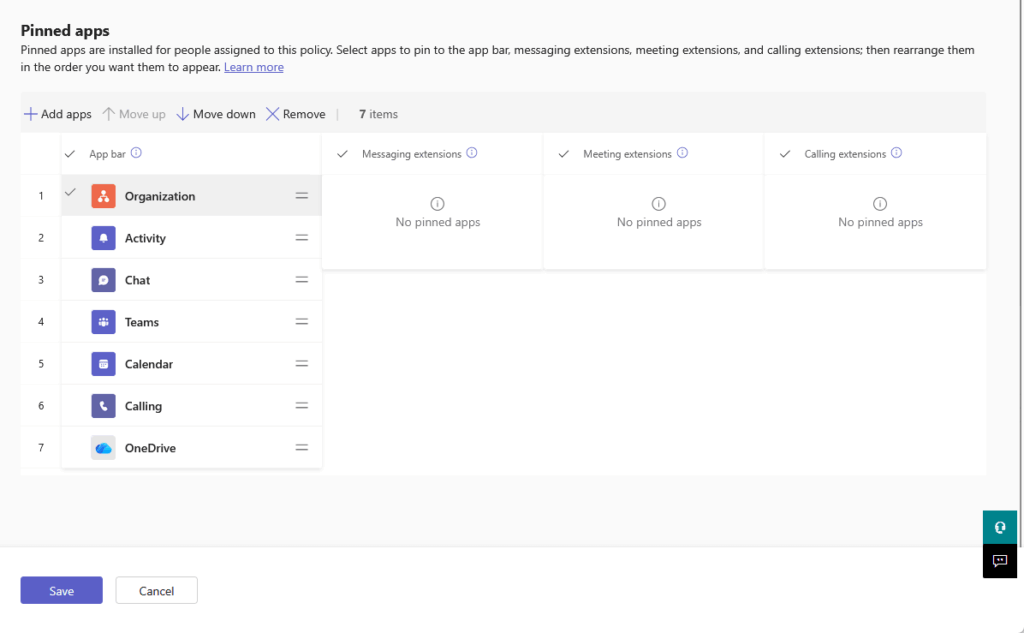Viewport: 1024px width, 633px height.
Task: Grab the Teams row drag handle
Action: (301, 321)
